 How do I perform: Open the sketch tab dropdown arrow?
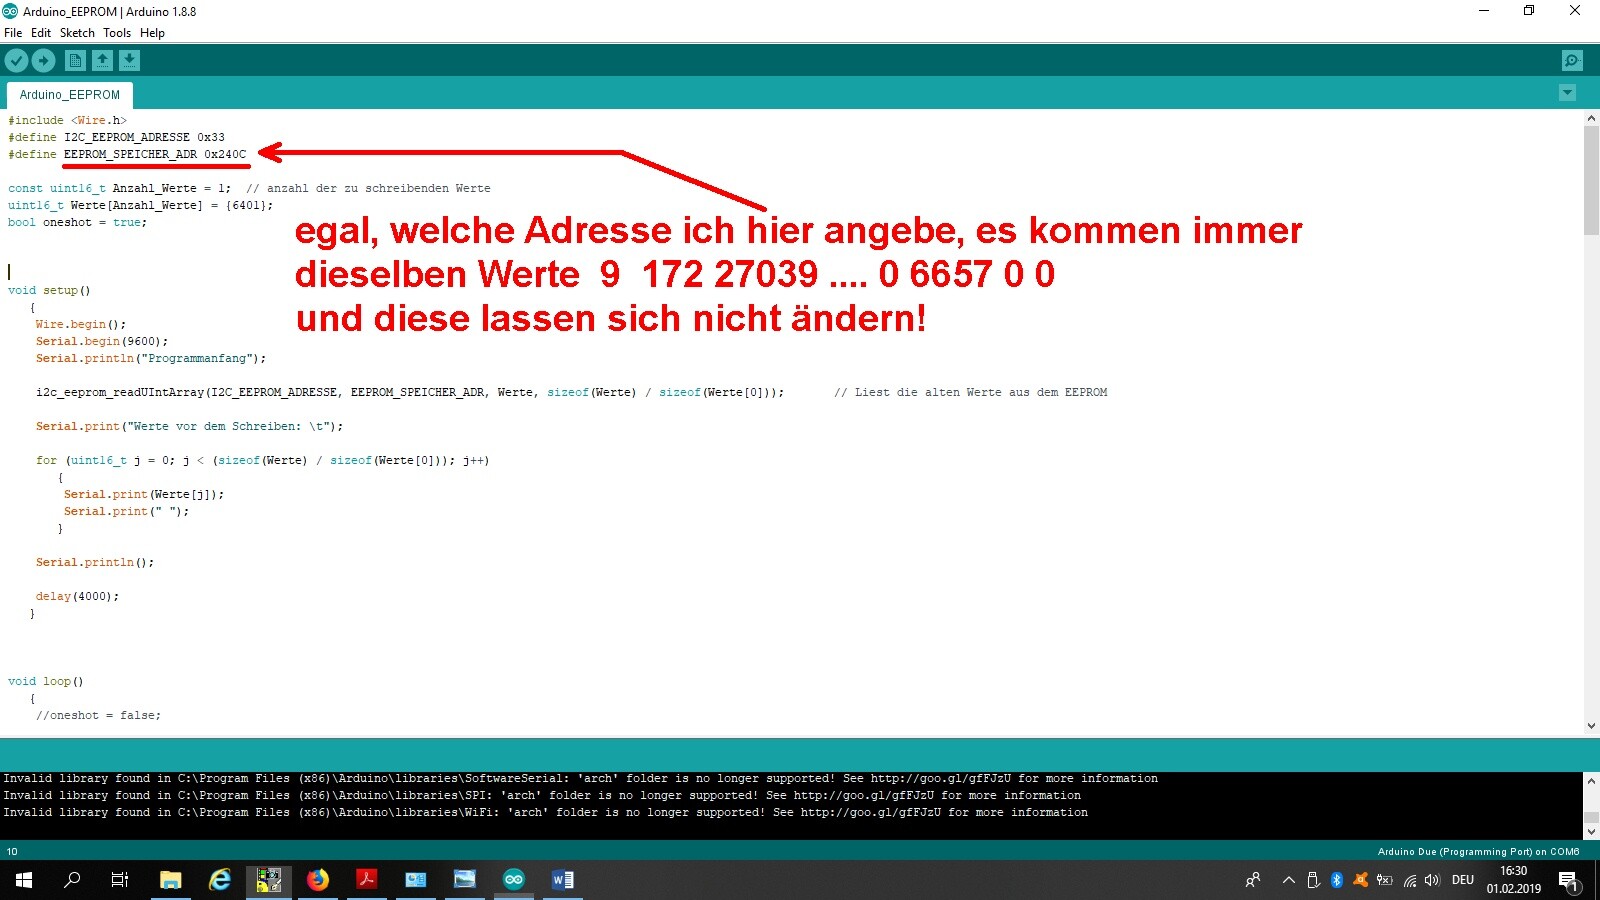(x=1567, y=92)
